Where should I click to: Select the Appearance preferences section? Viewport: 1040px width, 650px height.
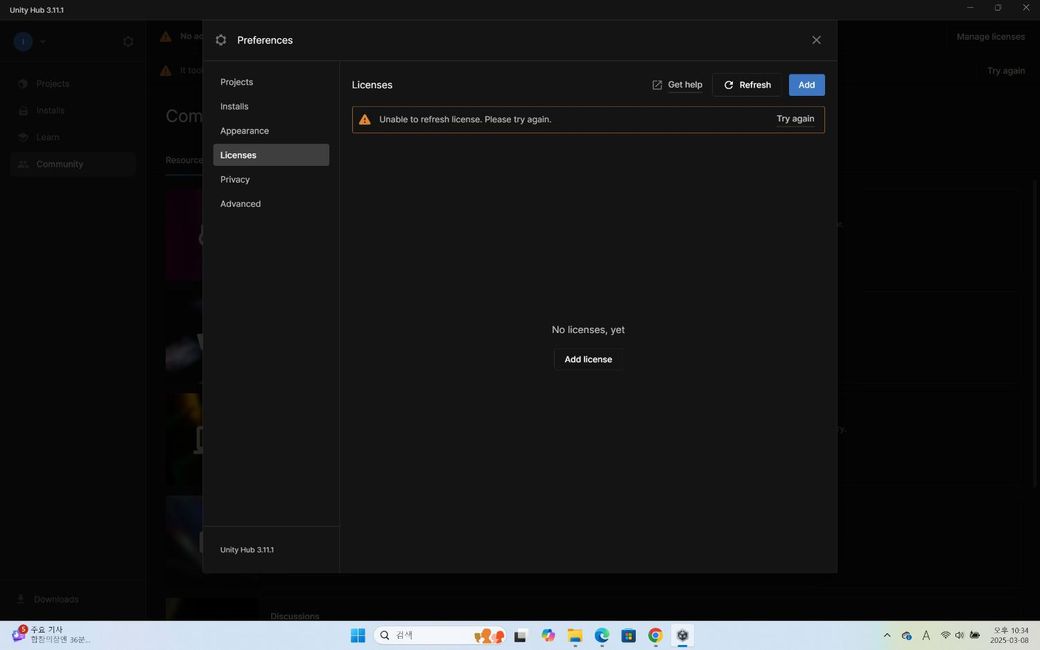pos(245,131)
